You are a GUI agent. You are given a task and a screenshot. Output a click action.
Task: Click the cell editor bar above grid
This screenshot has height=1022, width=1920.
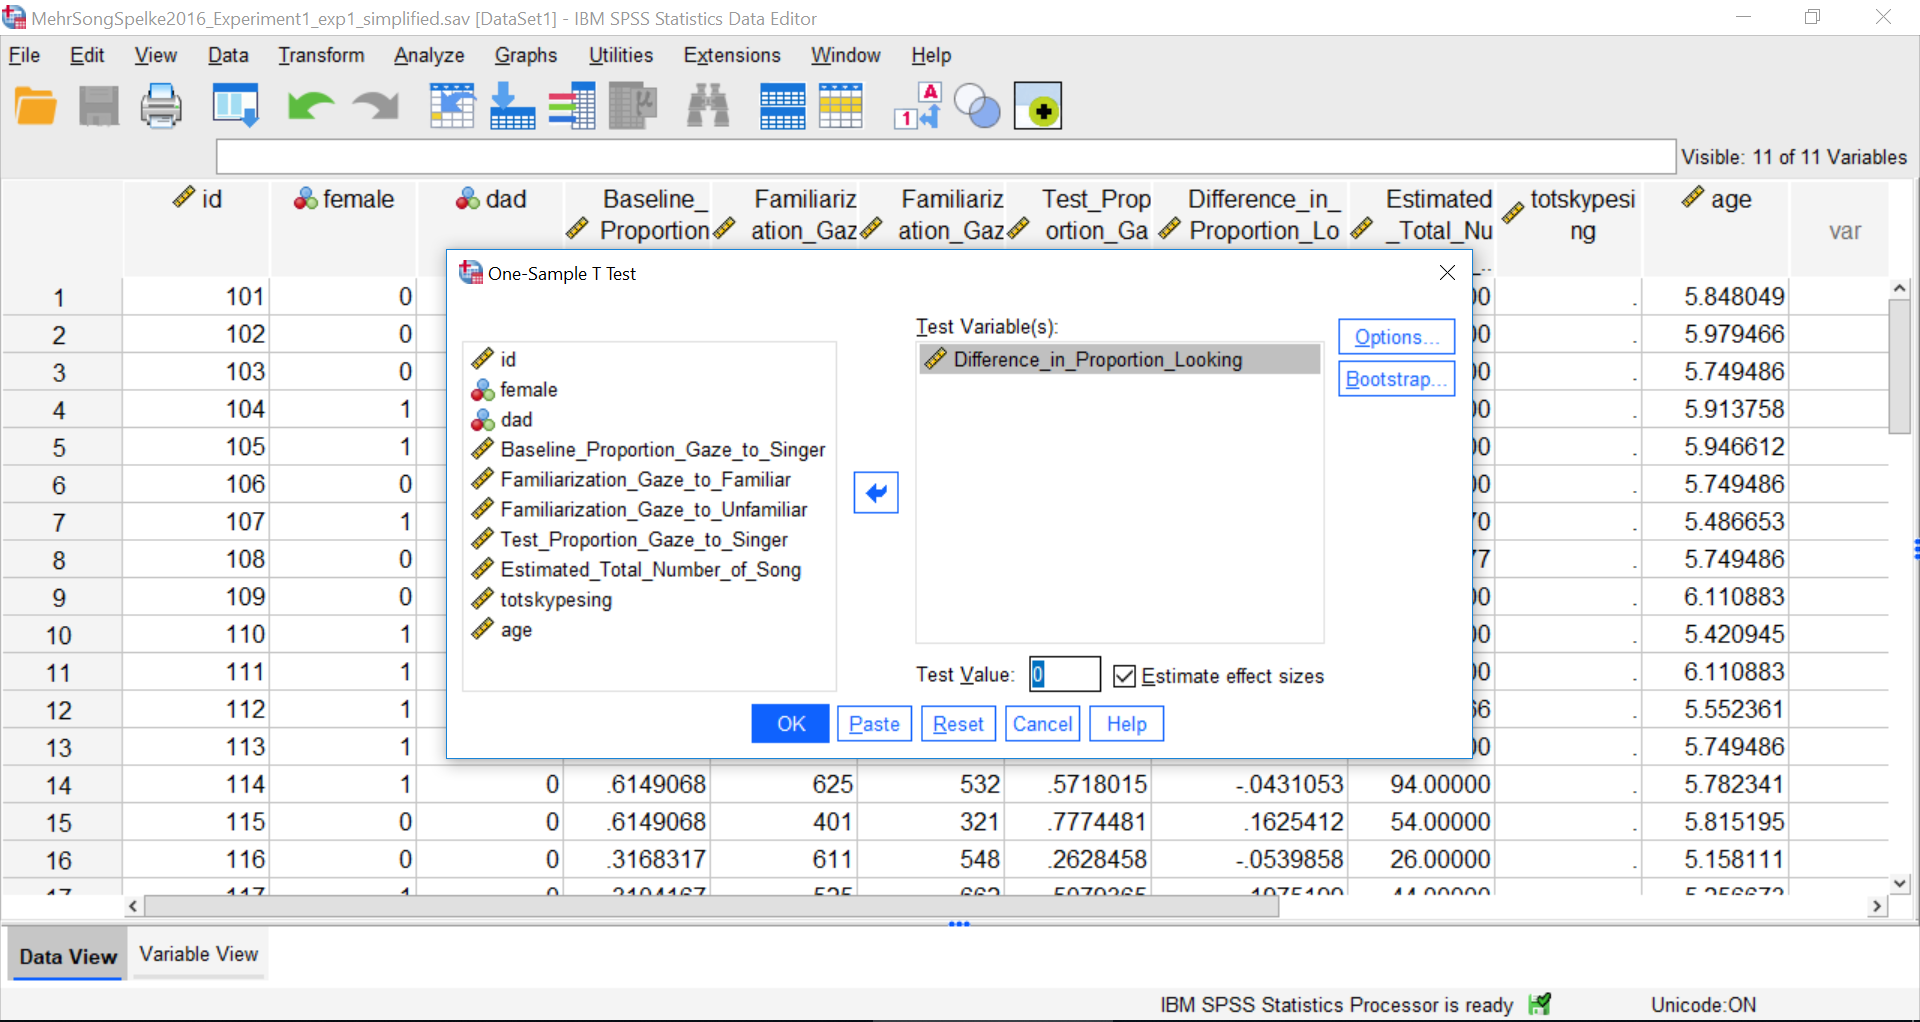point(946,157)
